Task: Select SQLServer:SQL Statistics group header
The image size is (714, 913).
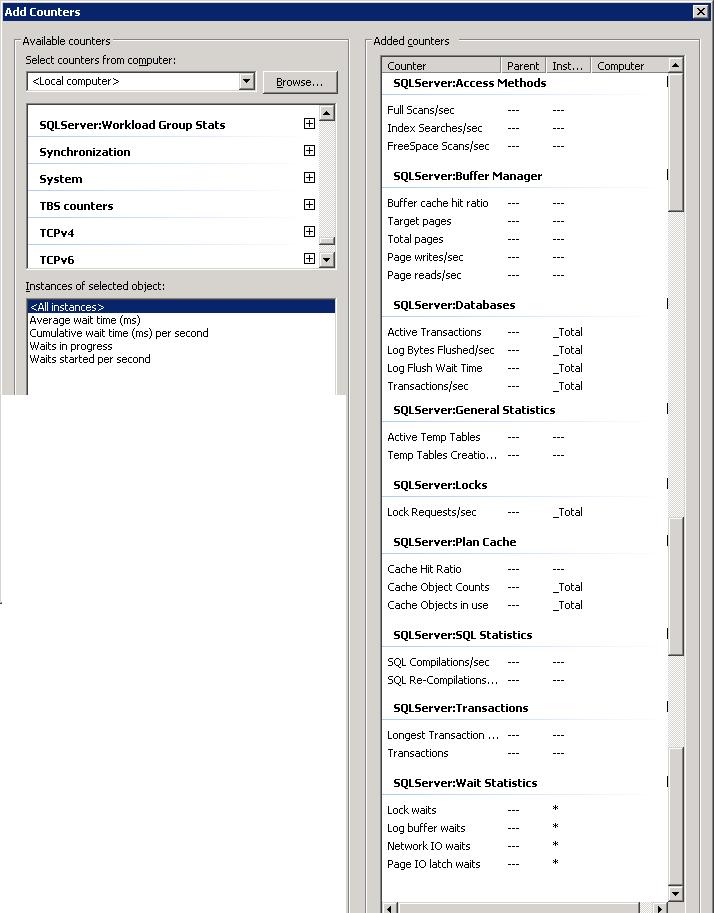Action: pos(462,635)
